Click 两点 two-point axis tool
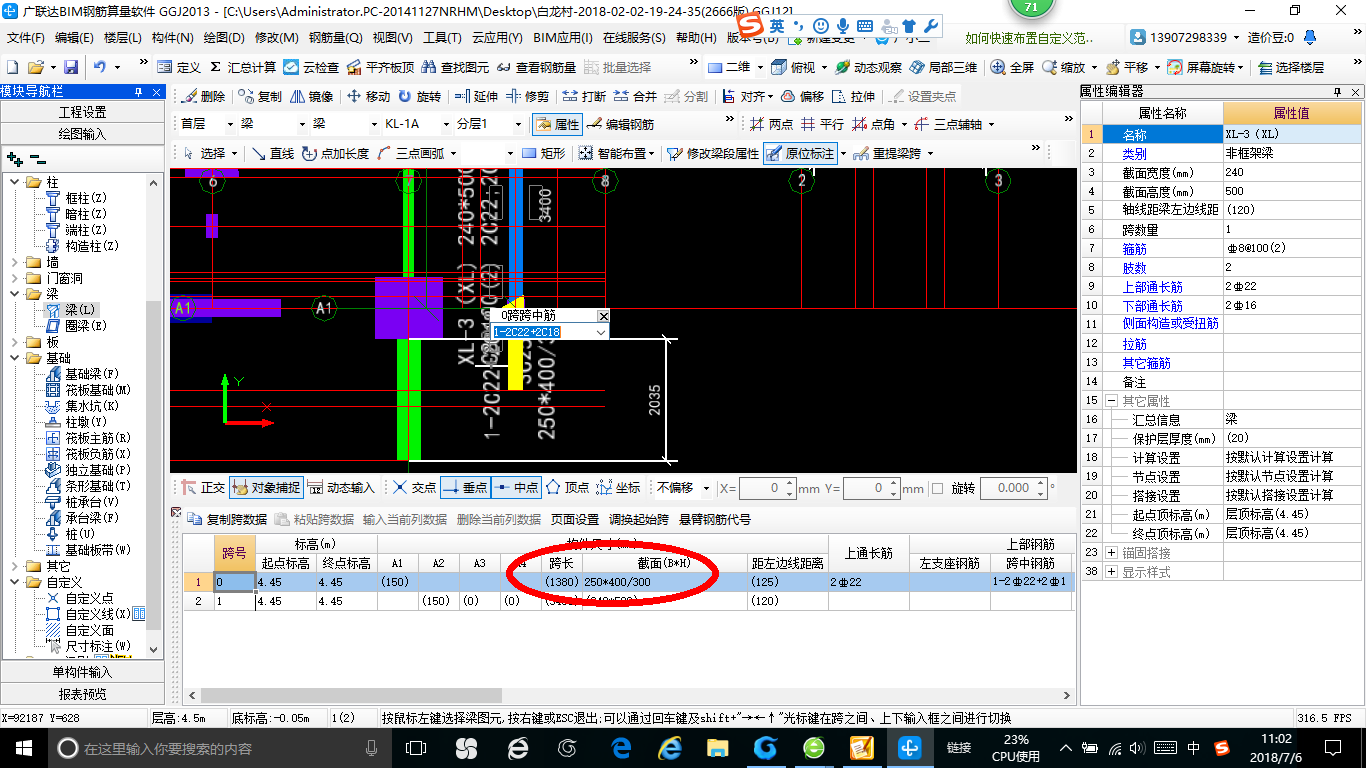This screenshot has width=1366, height=768. point(771,124)
